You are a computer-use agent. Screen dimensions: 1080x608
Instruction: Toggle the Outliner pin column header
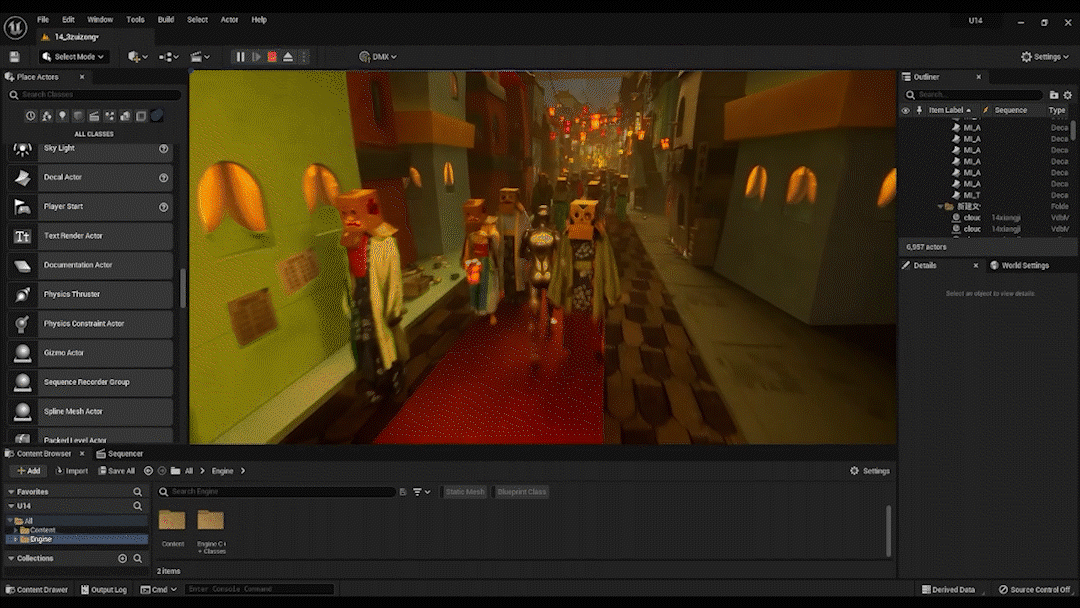pos(919,110)
